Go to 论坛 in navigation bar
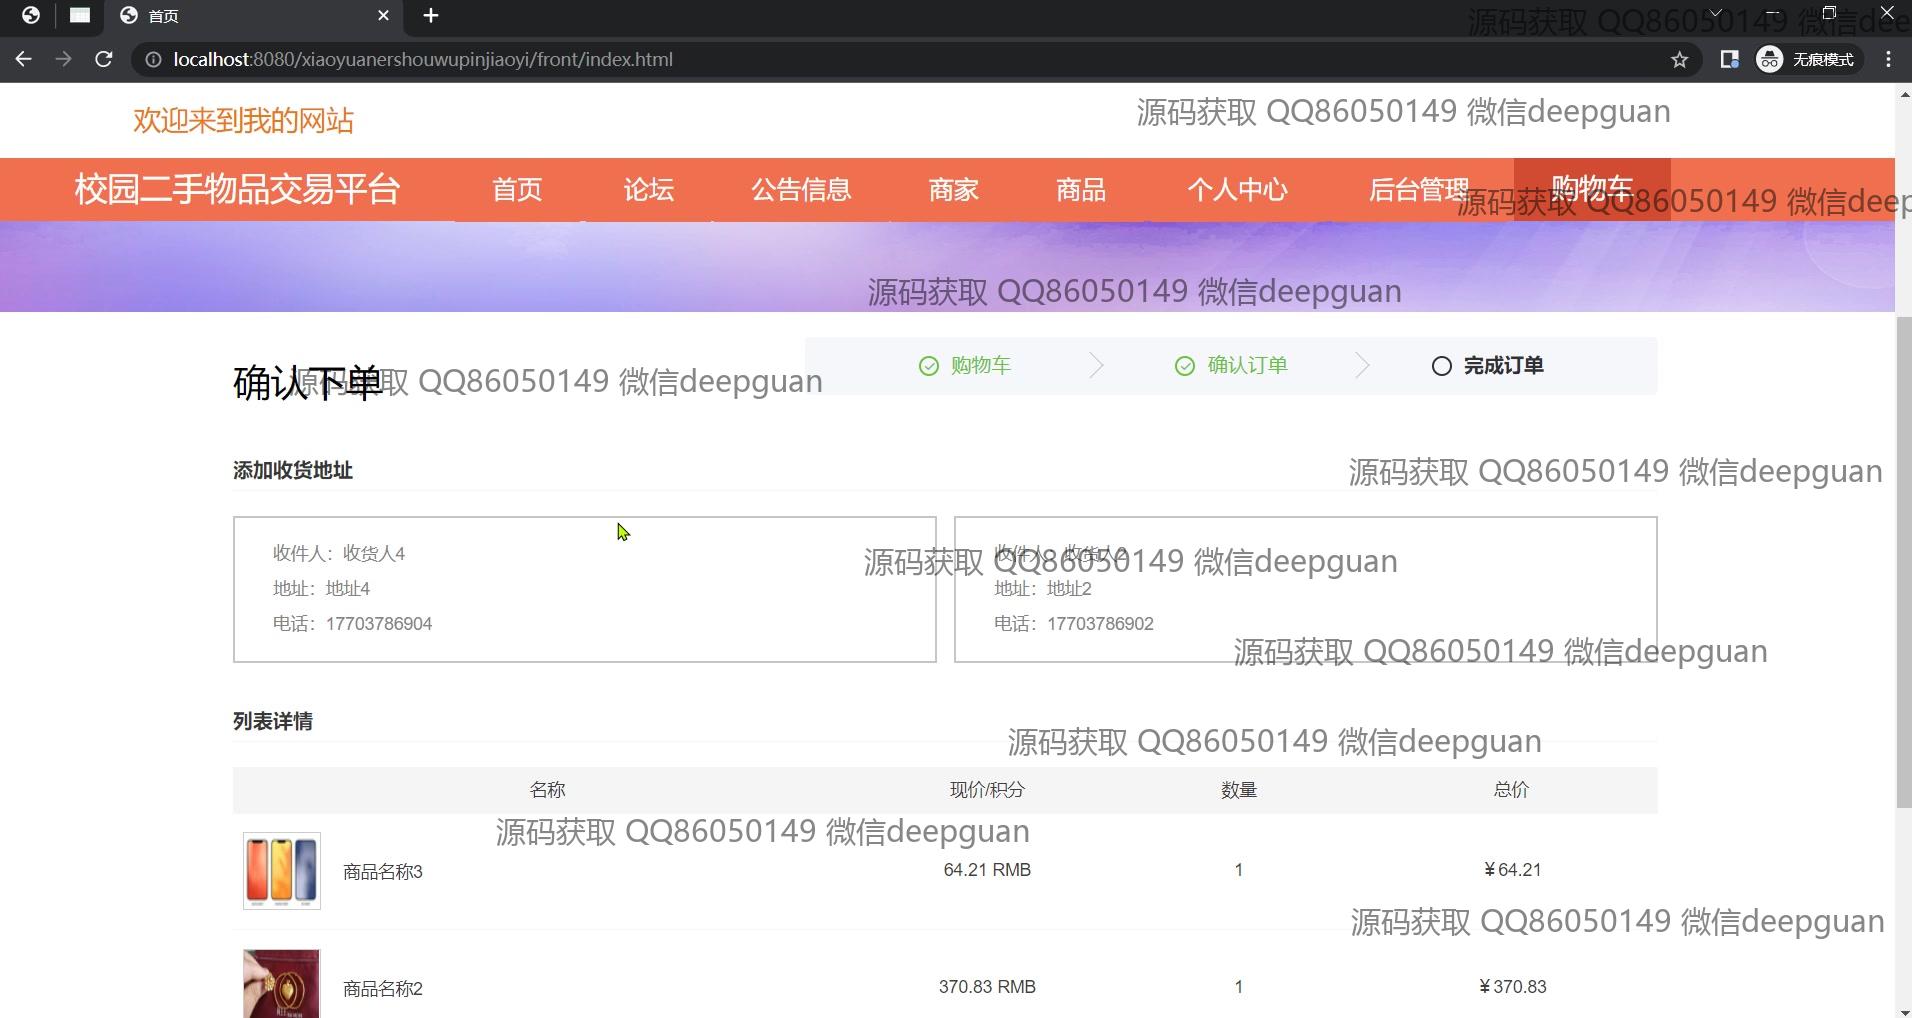 (648, 190)
